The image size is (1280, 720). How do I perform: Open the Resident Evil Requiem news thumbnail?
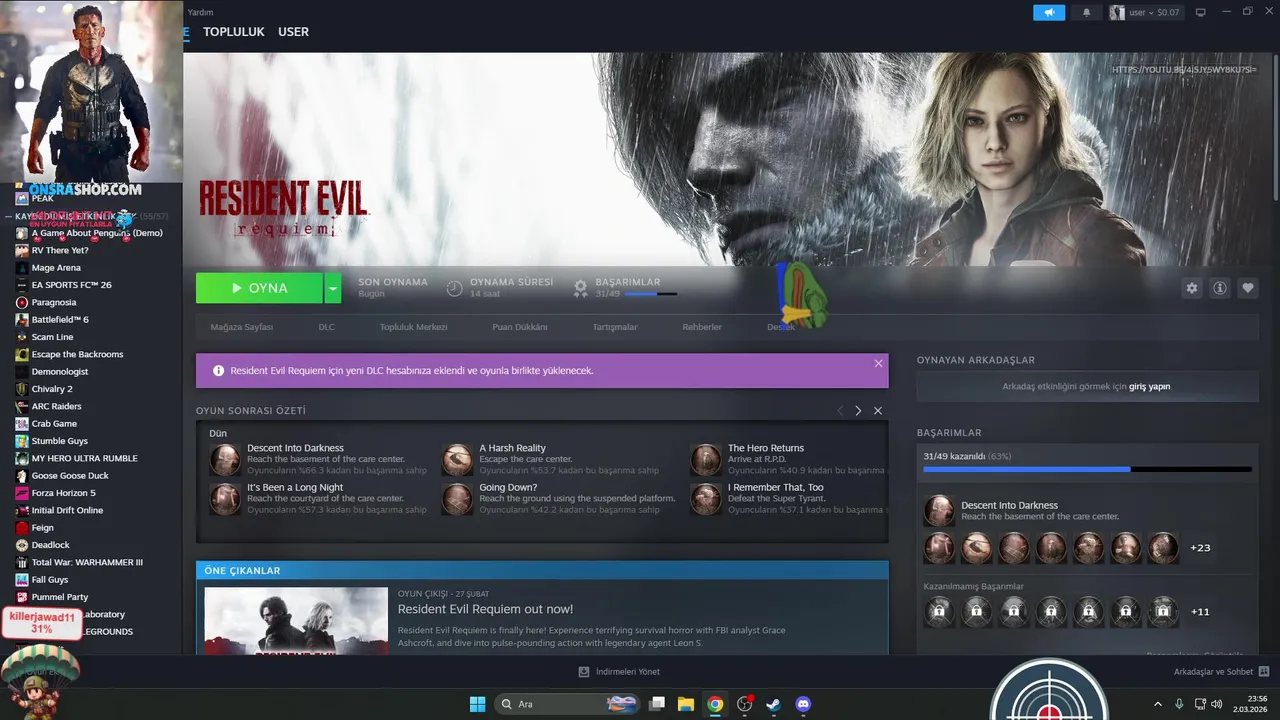[x=296, y=621]
